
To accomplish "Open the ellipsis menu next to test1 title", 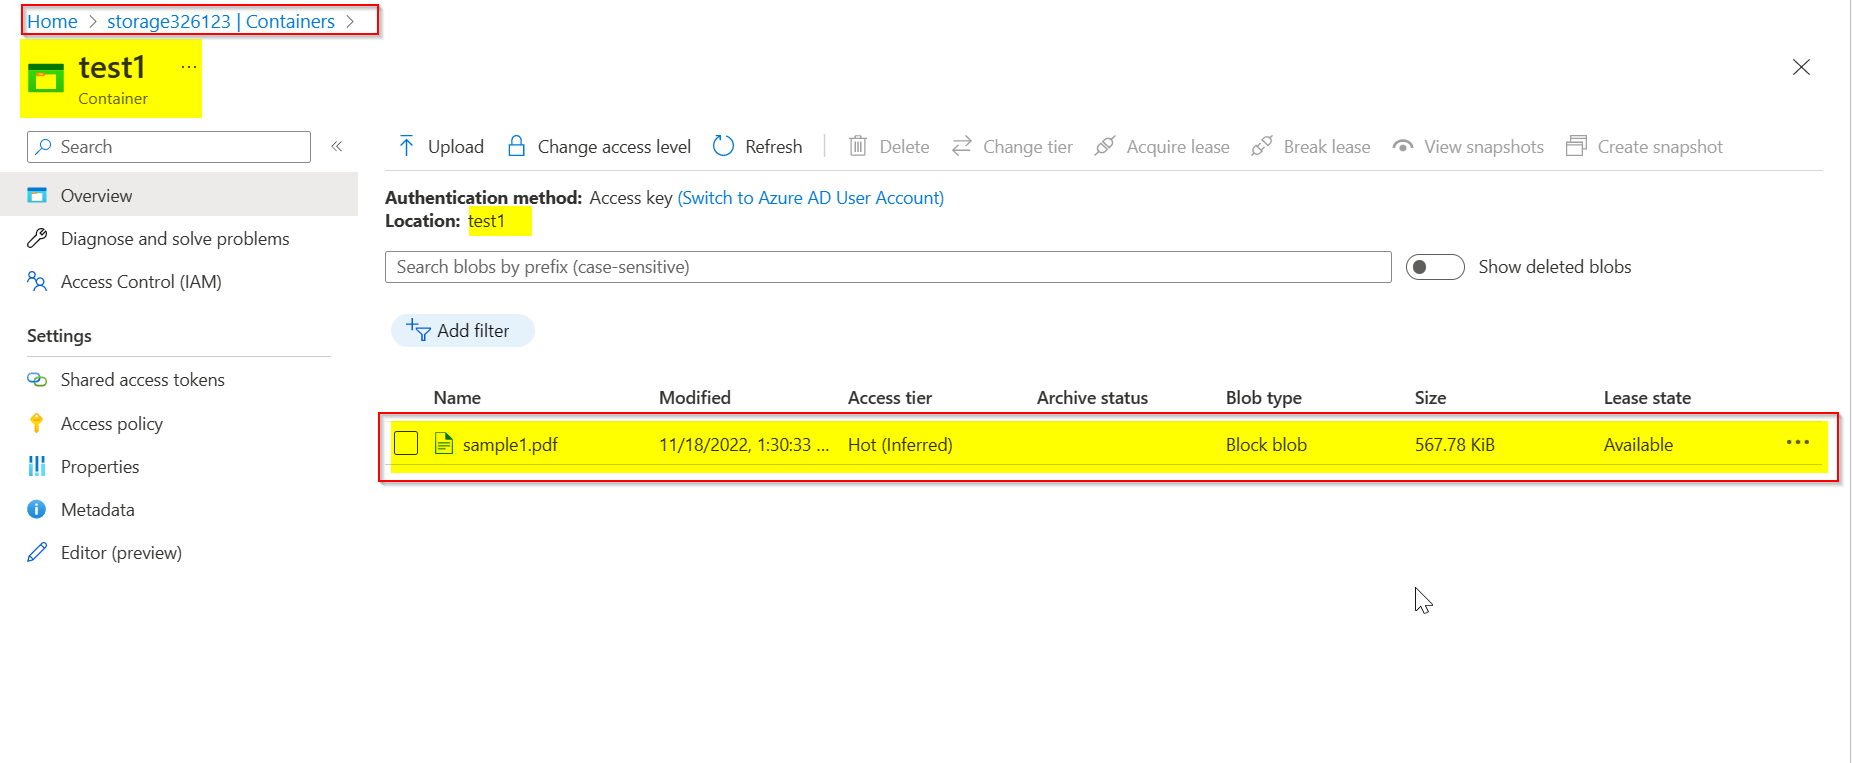I will 189,67.
